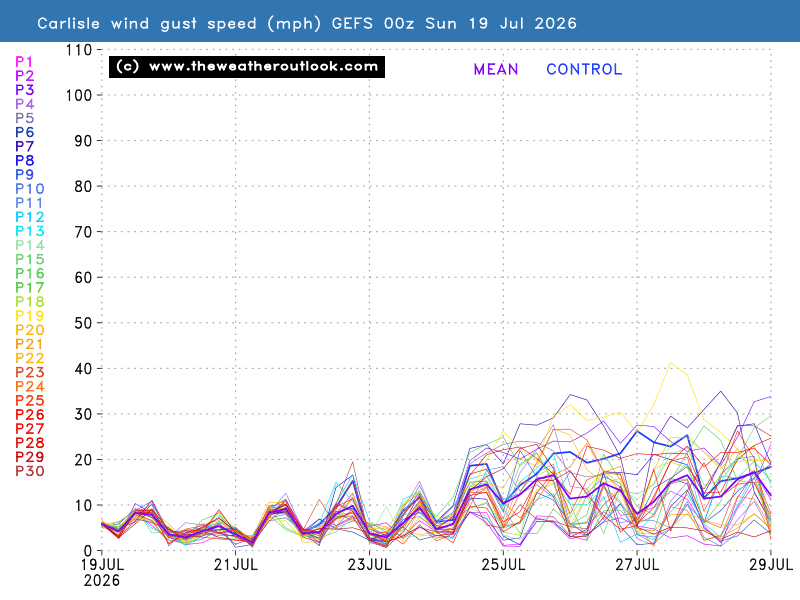This screenshot has height=600, width=800.
Task: Click the MEAN legend label
Action: (496, 69)
